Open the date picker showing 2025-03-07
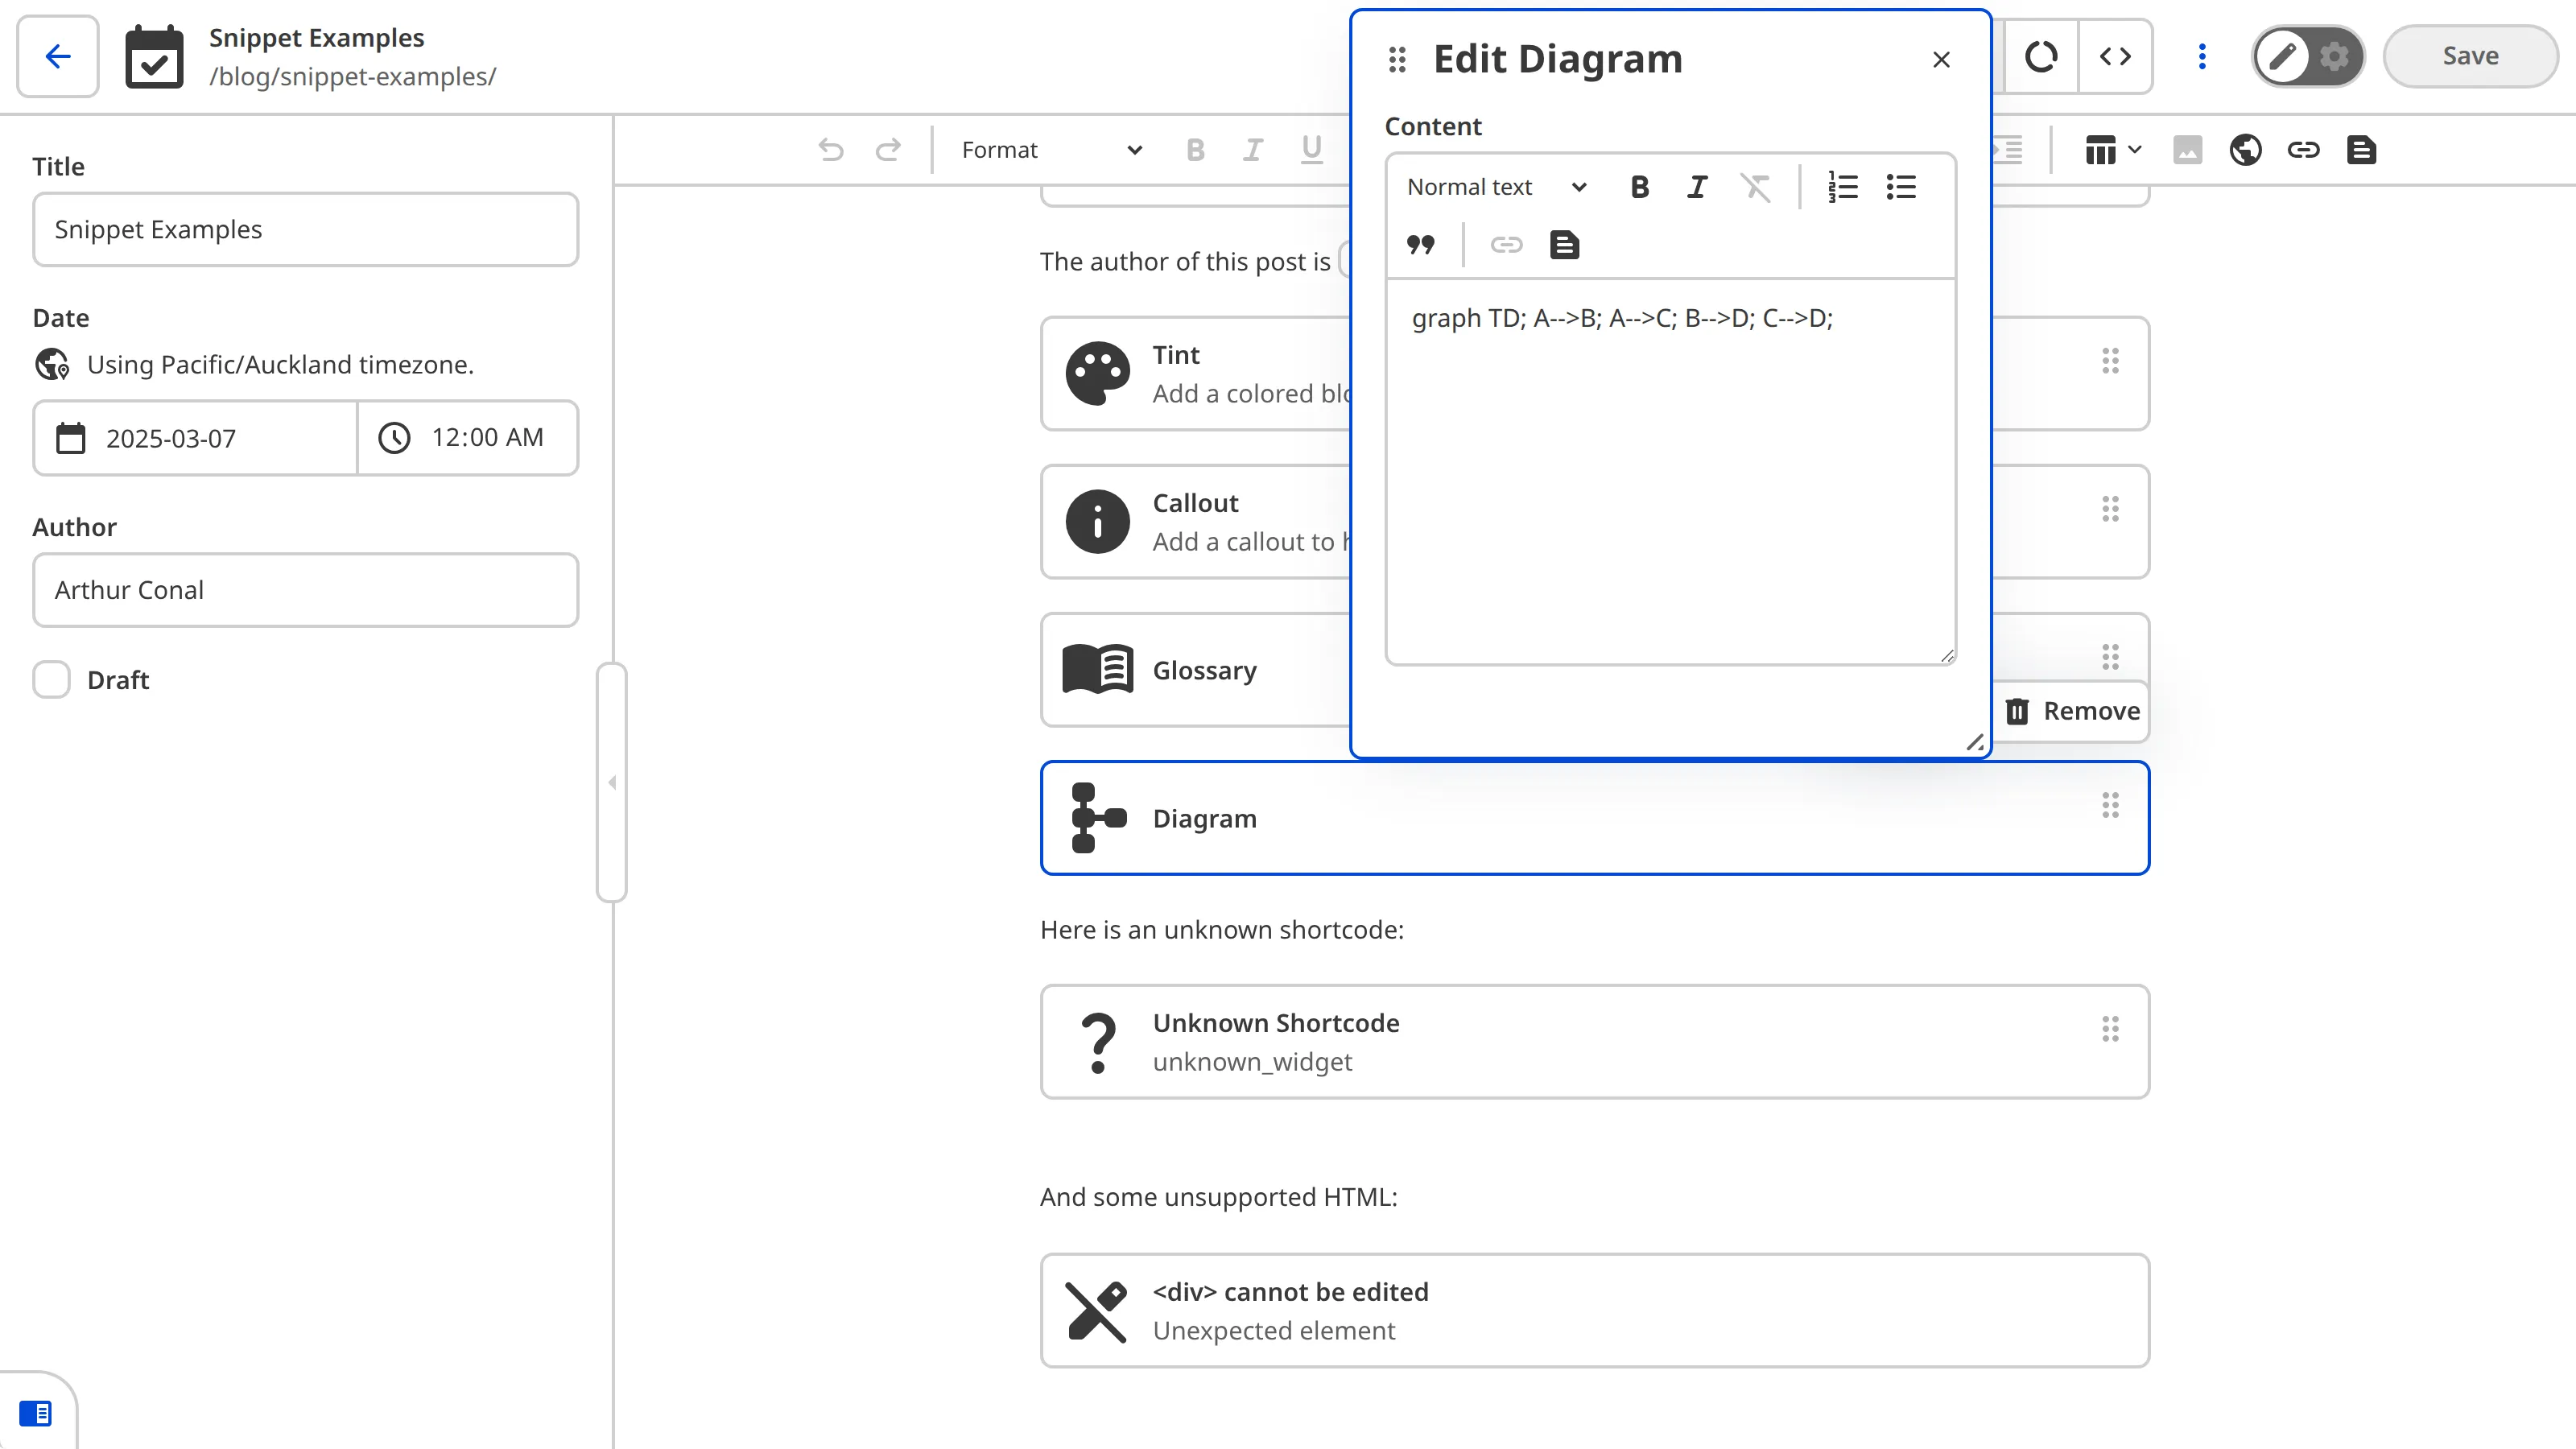 coord(194,438)
